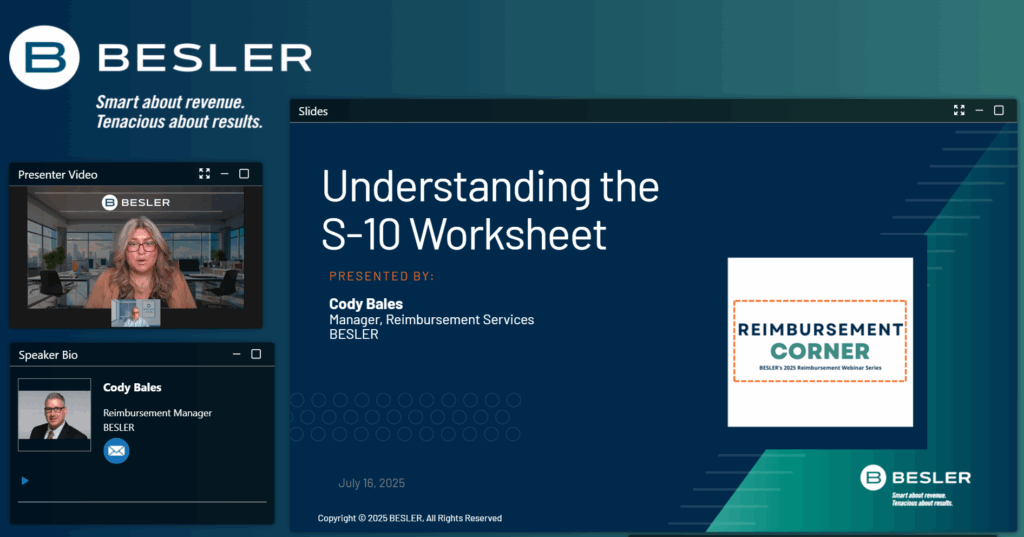Click slide title 'Understanding the S-10 Worksheet'
Screen dimensions: 1024x537
click(490, 210)
